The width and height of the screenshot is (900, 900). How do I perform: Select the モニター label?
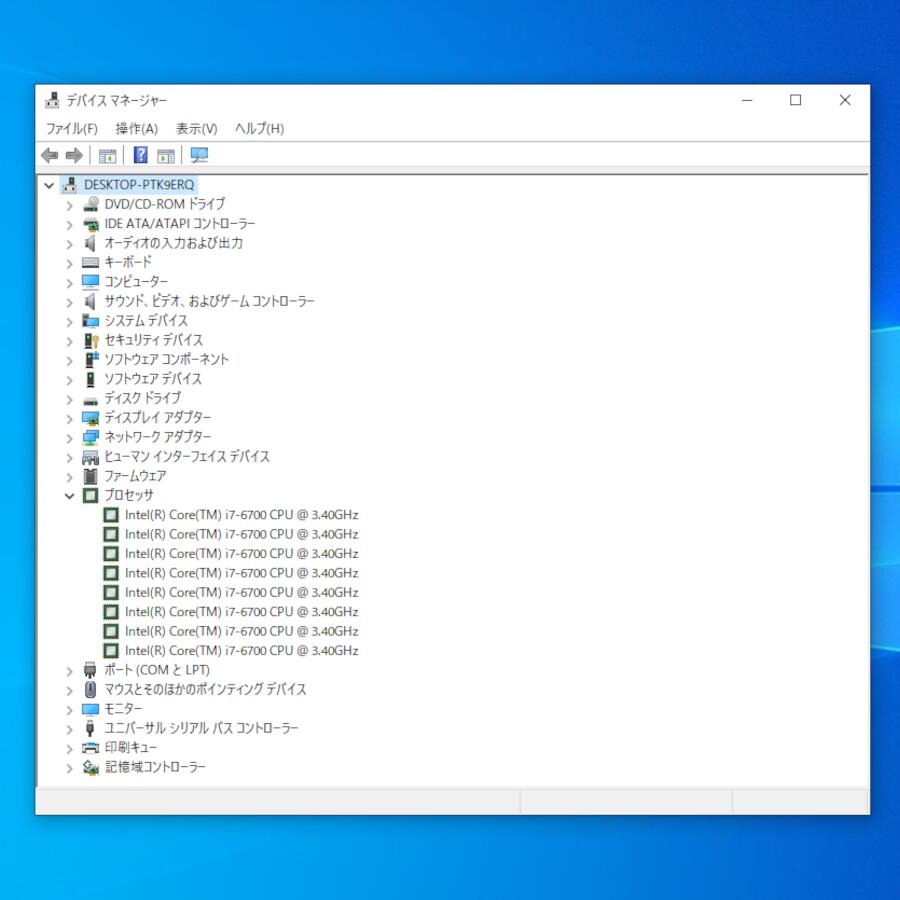click(x=123, y=709)
